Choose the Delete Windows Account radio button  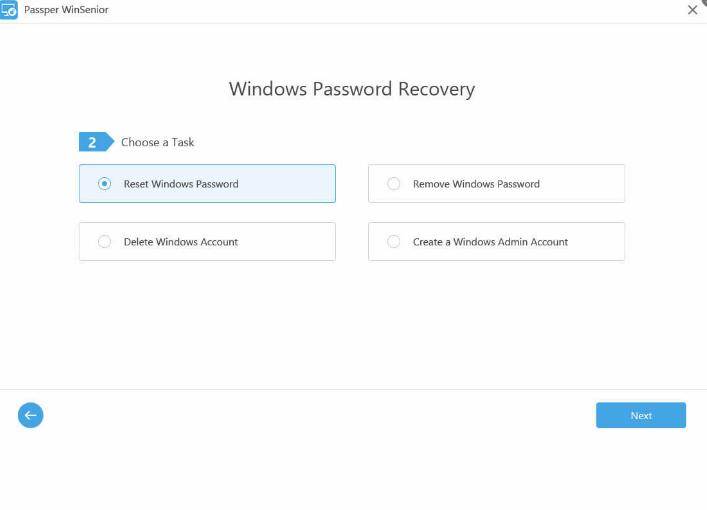[104, 242]
